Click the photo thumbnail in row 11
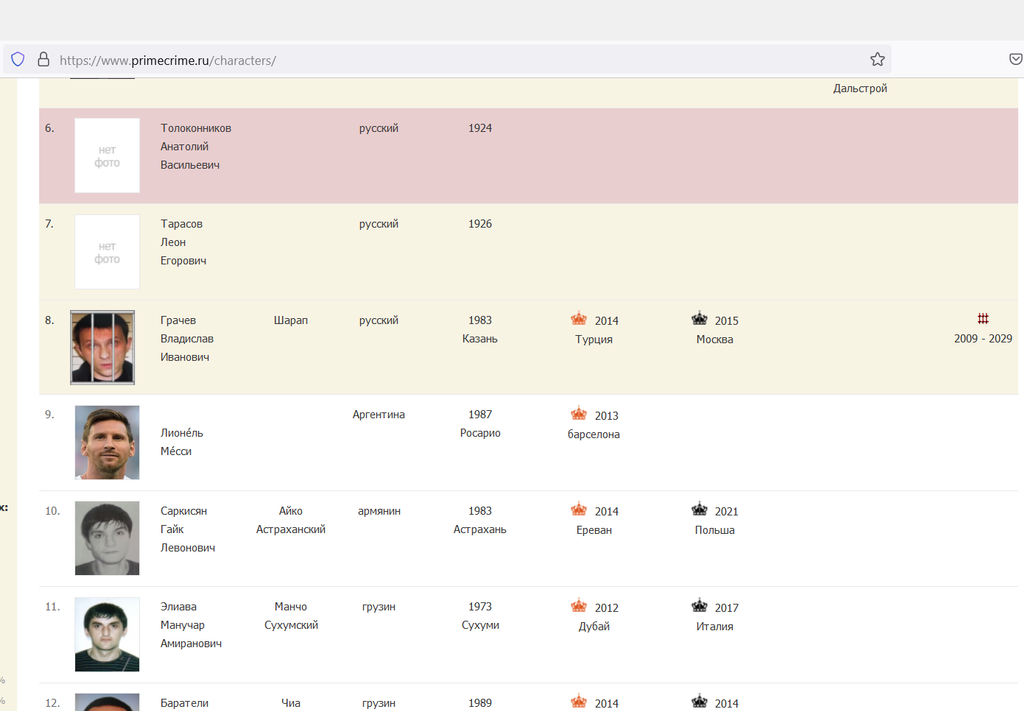Viewport: 1024px width, 711px height. (x=107, y=635)
